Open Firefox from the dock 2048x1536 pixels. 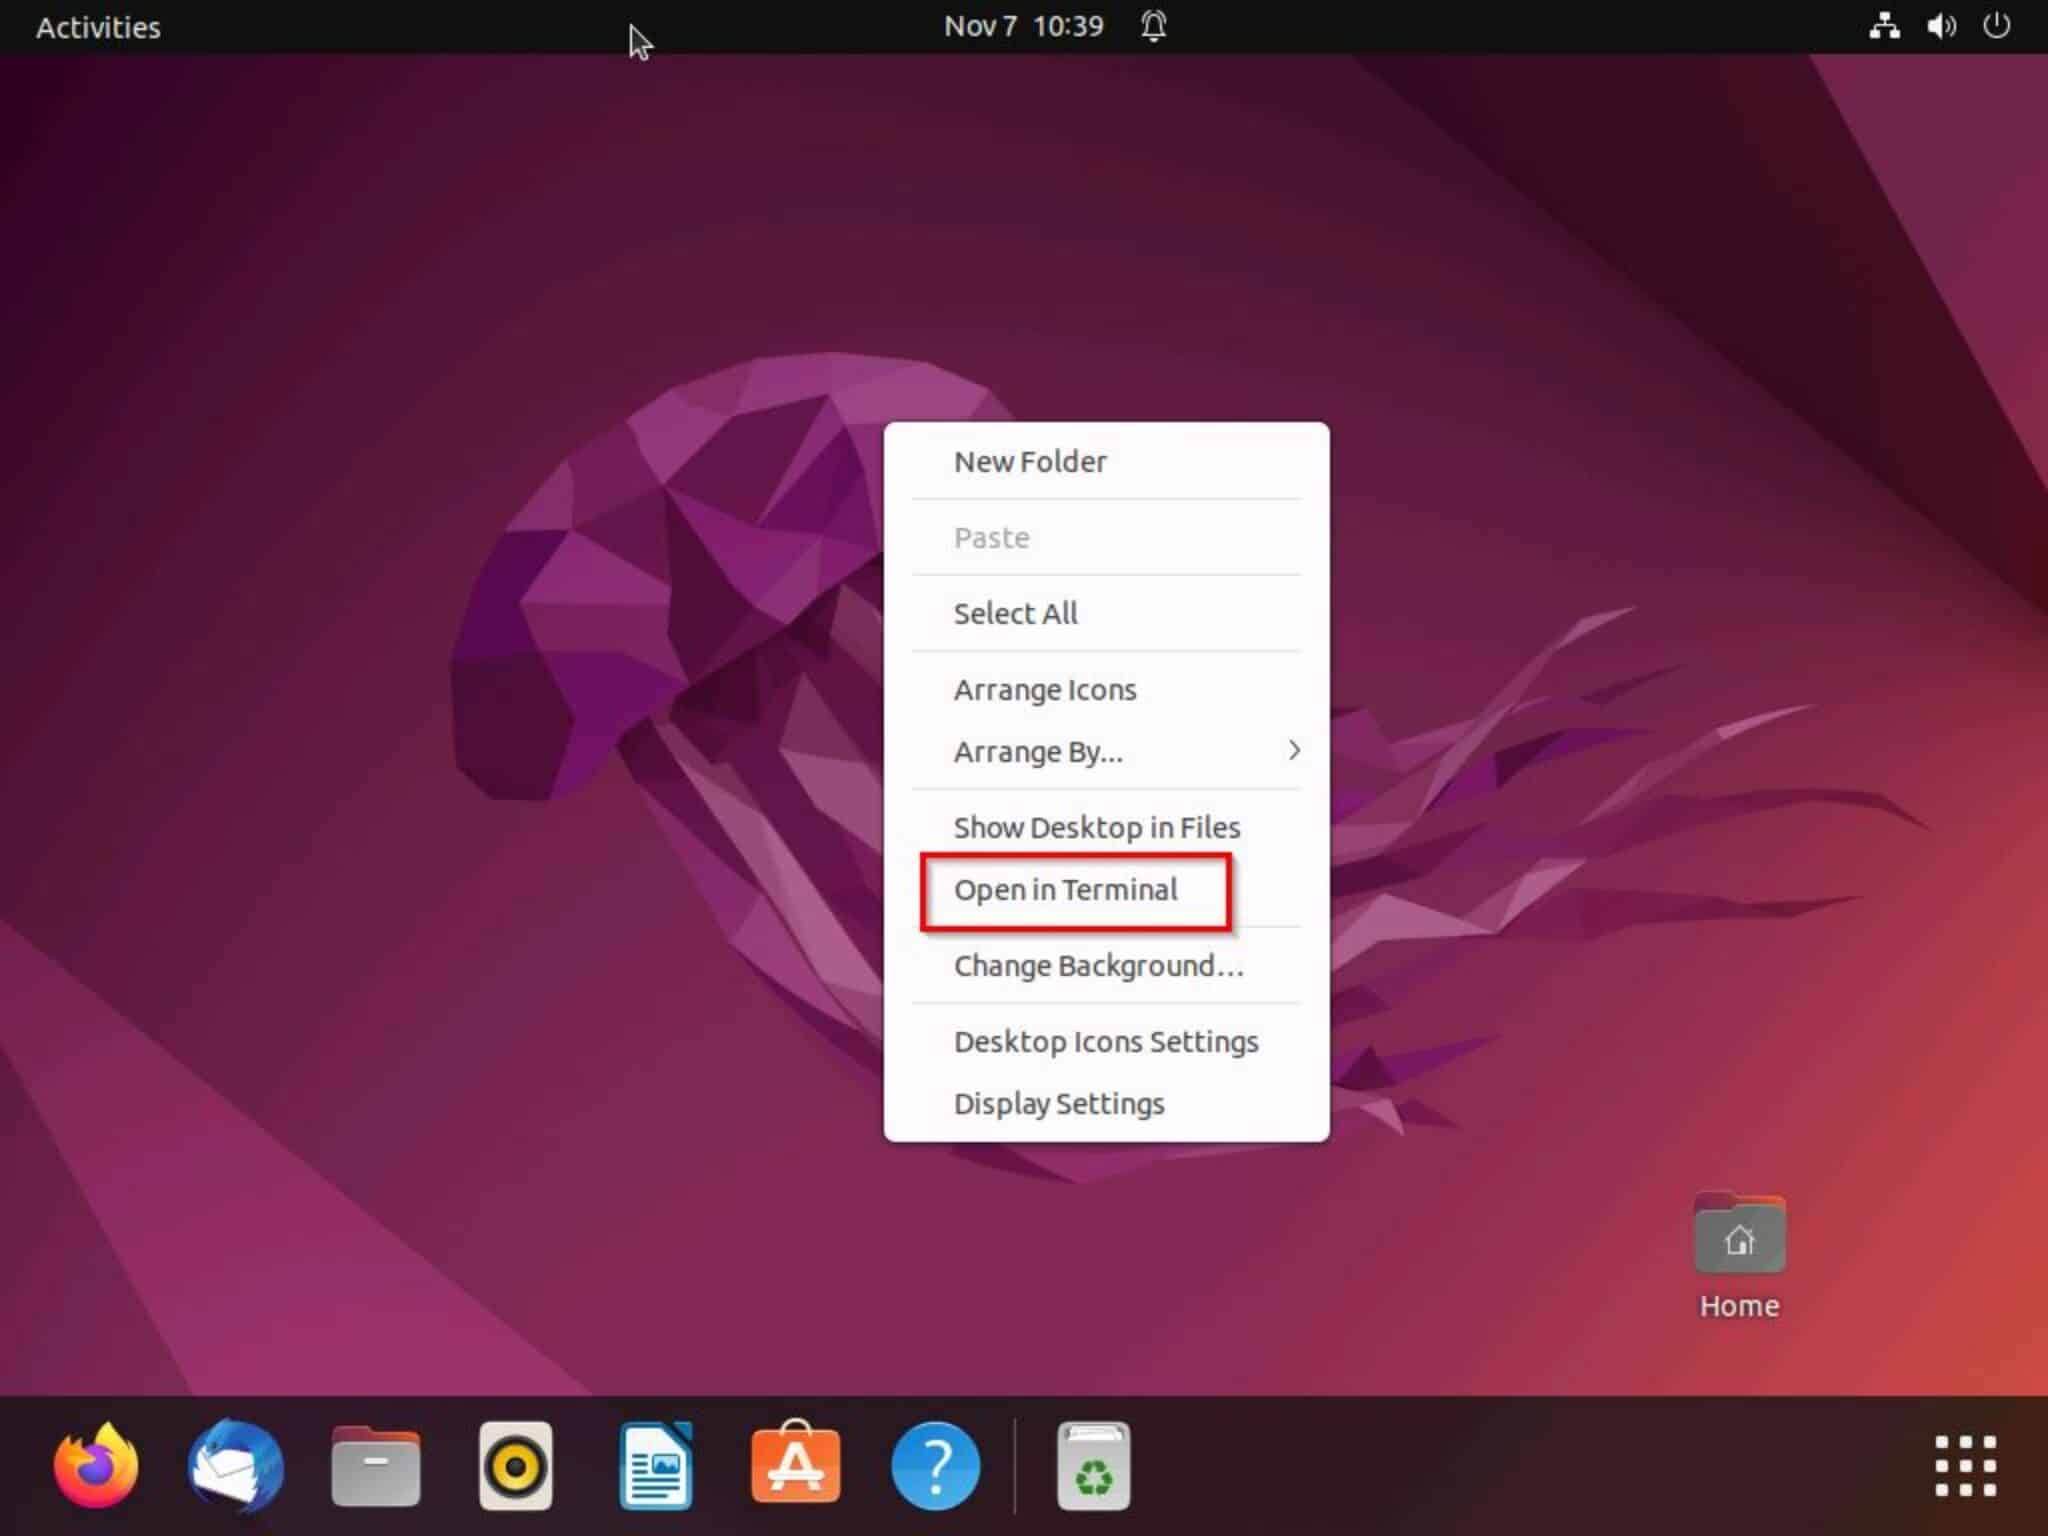click(96, 1465)
